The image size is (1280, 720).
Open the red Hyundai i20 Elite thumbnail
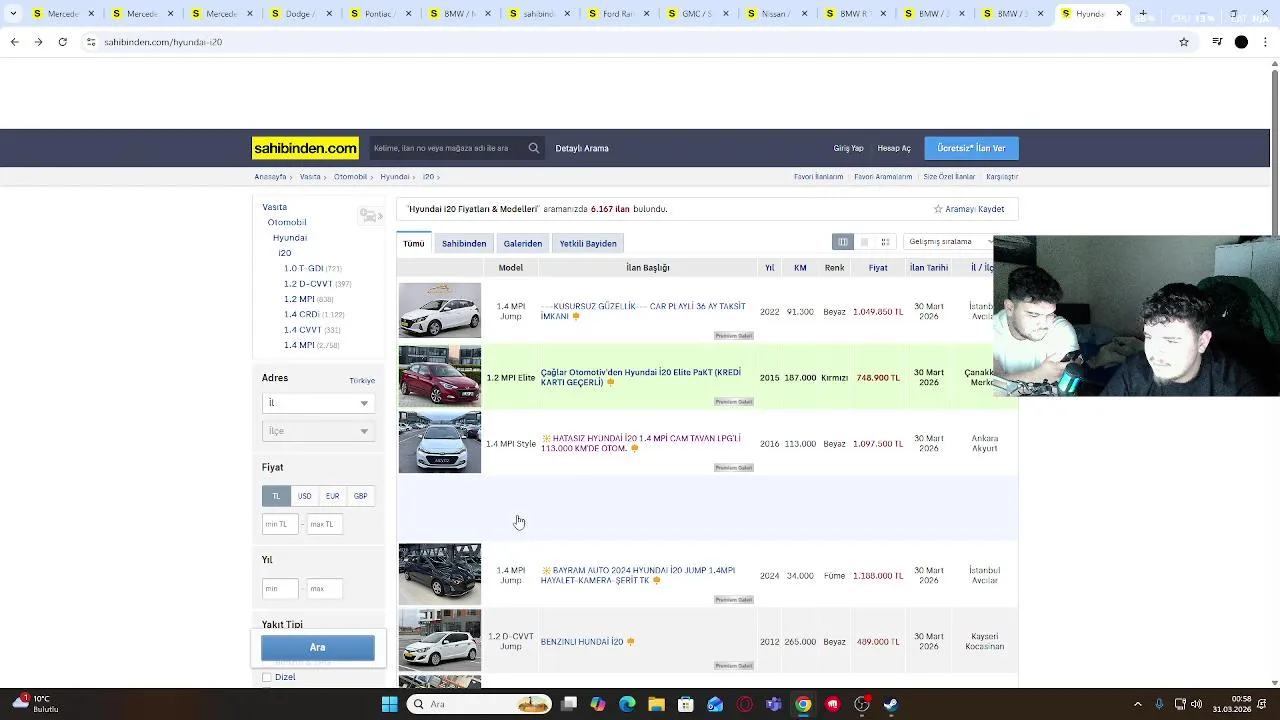click(440, 377)
